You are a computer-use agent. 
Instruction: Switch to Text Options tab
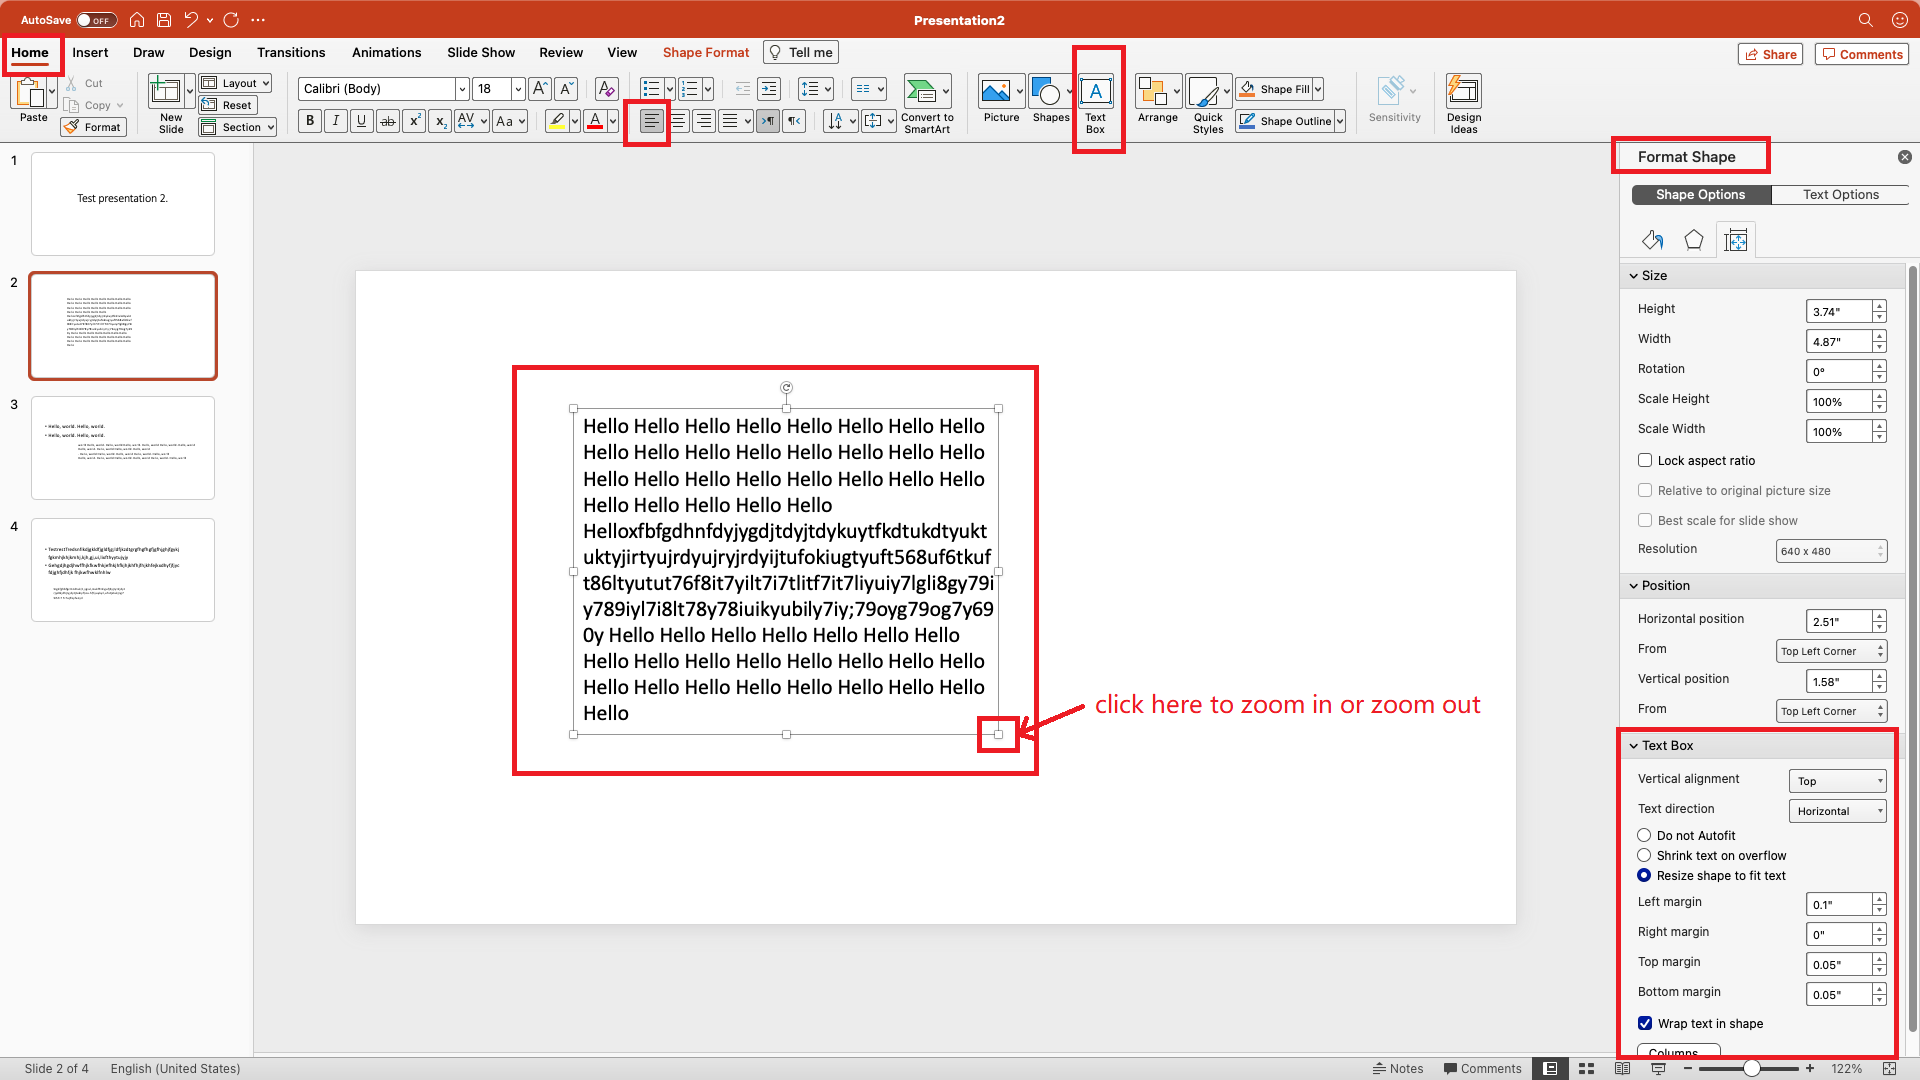tap(1840, 195)
